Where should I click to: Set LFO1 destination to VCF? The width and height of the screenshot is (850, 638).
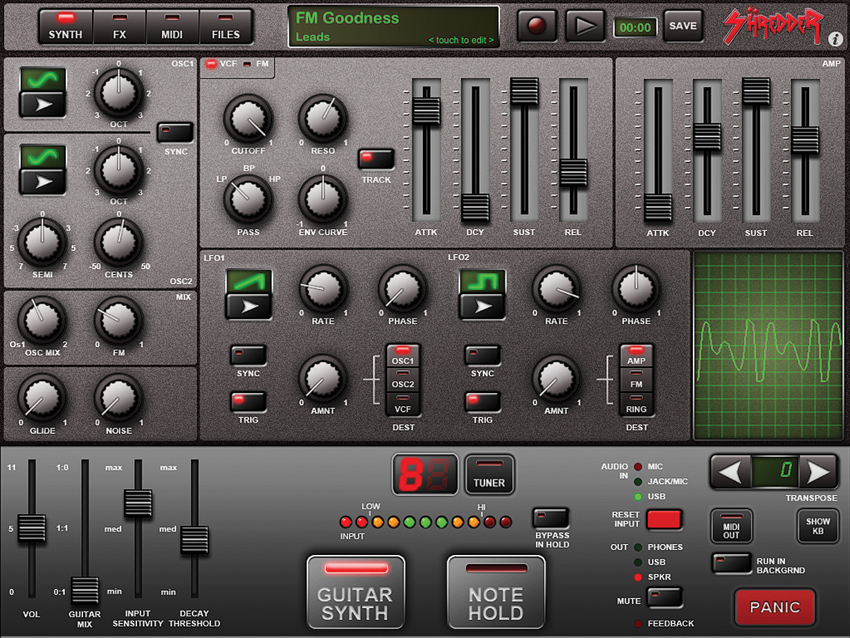(x=403, y=405)
